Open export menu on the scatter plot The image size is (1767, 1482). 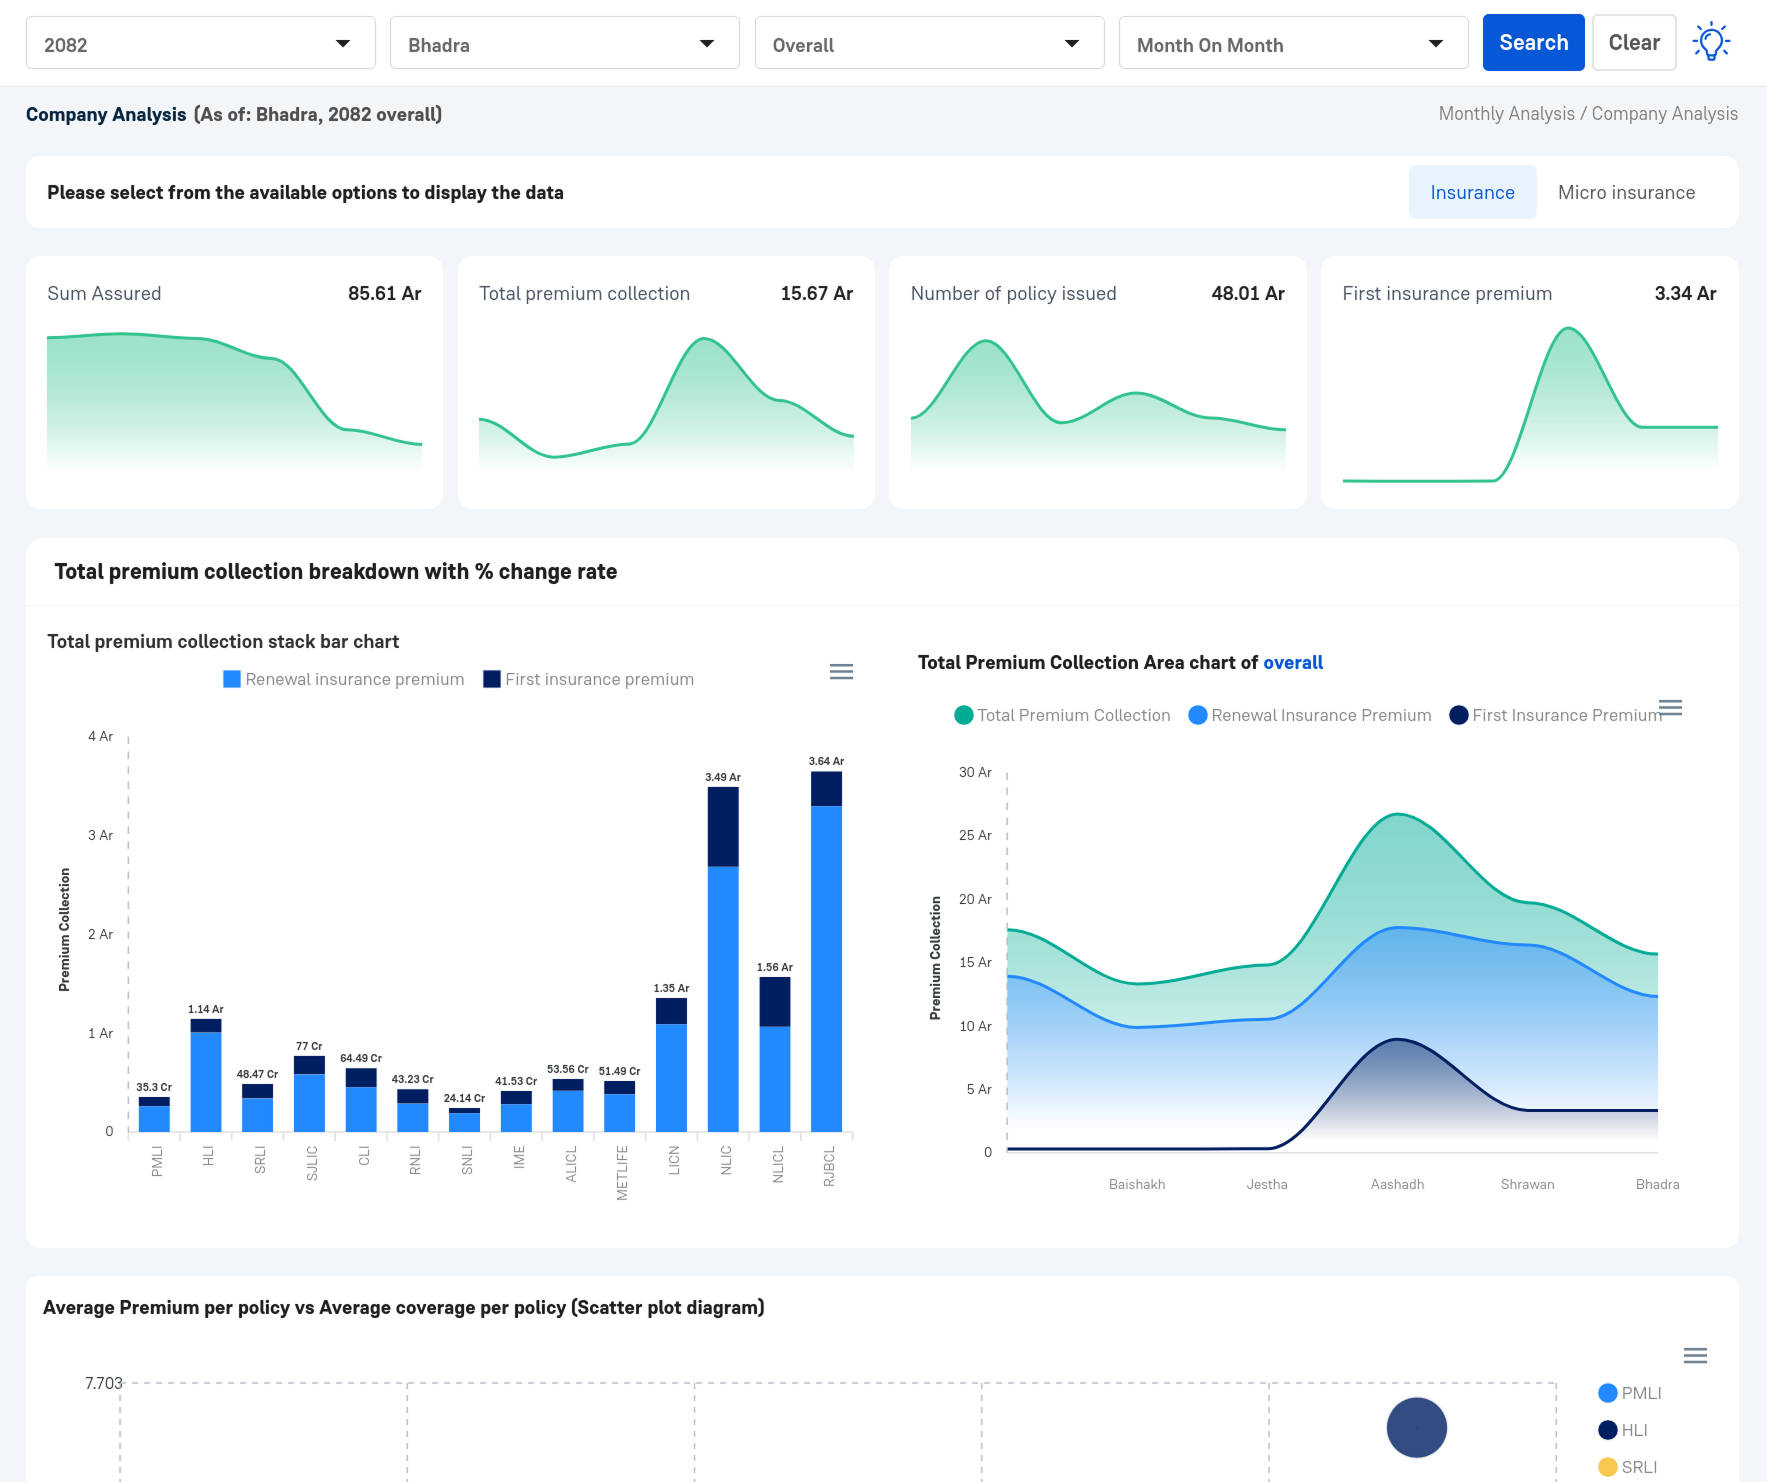click(1695, 1356)
